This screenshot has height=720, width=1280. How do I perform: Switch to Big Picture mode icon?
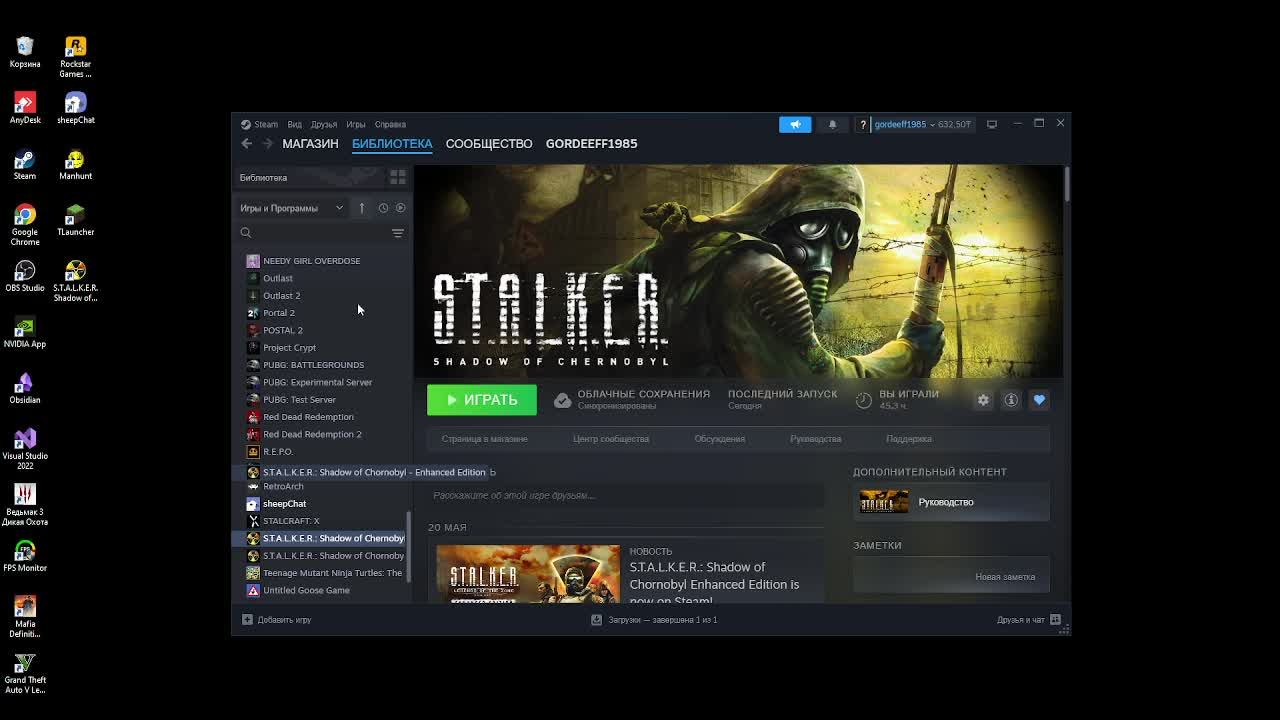[x=992, y=124]
